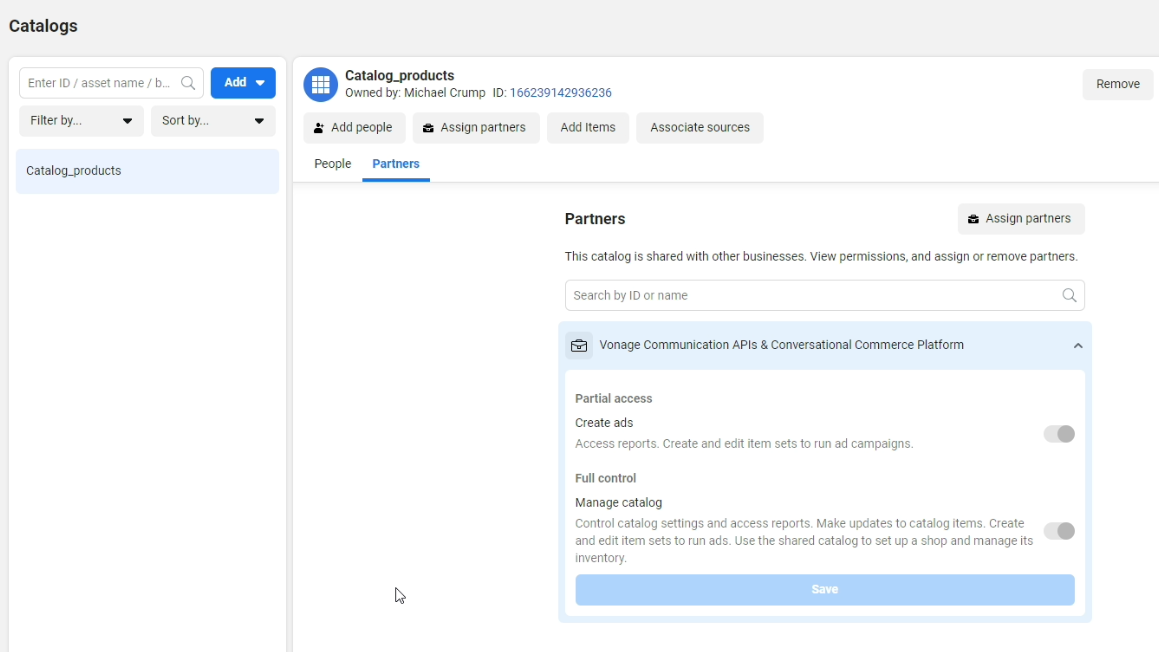Click the Associate sources button
Screen dimensions: 1159x652
(699, 127)
